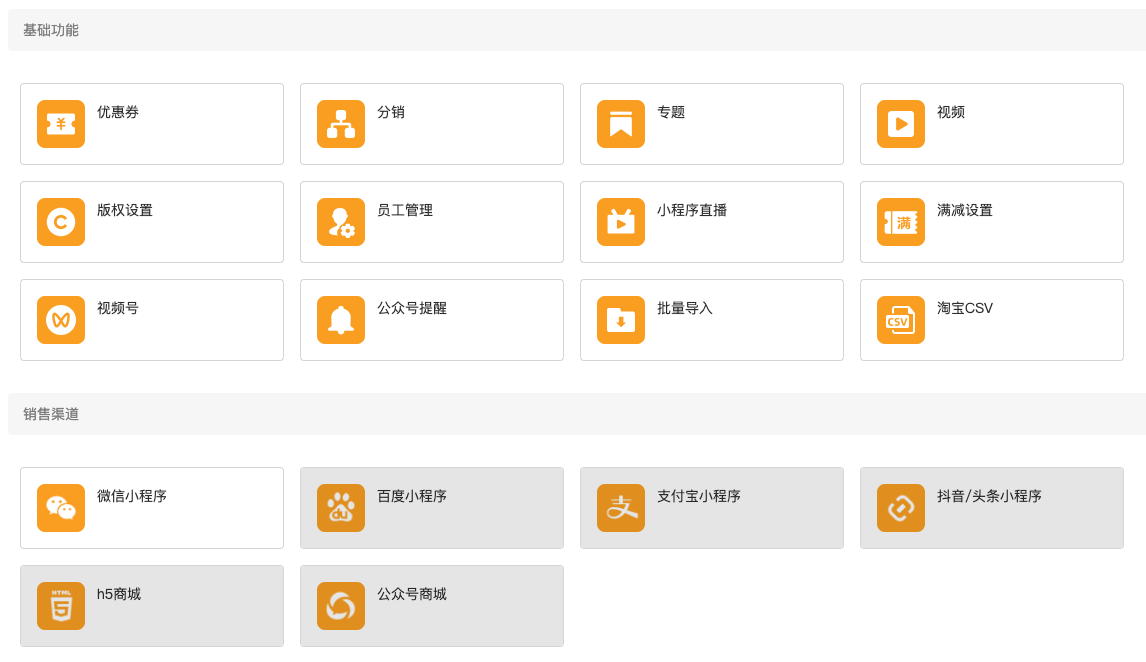Open the copyright icon for 版权设置
The width and height of the screenshot is (1146, 662).
click(x=61, y=222)
